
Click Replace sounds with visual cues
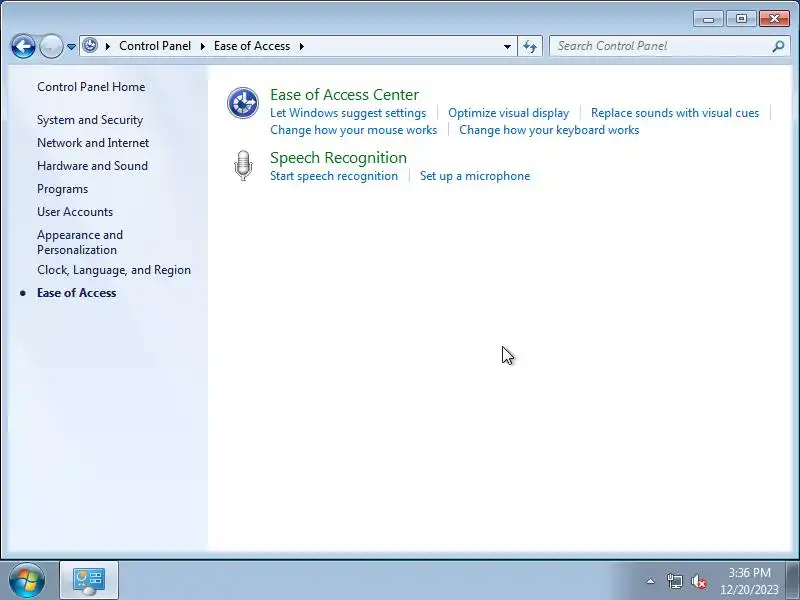(674, 113)
